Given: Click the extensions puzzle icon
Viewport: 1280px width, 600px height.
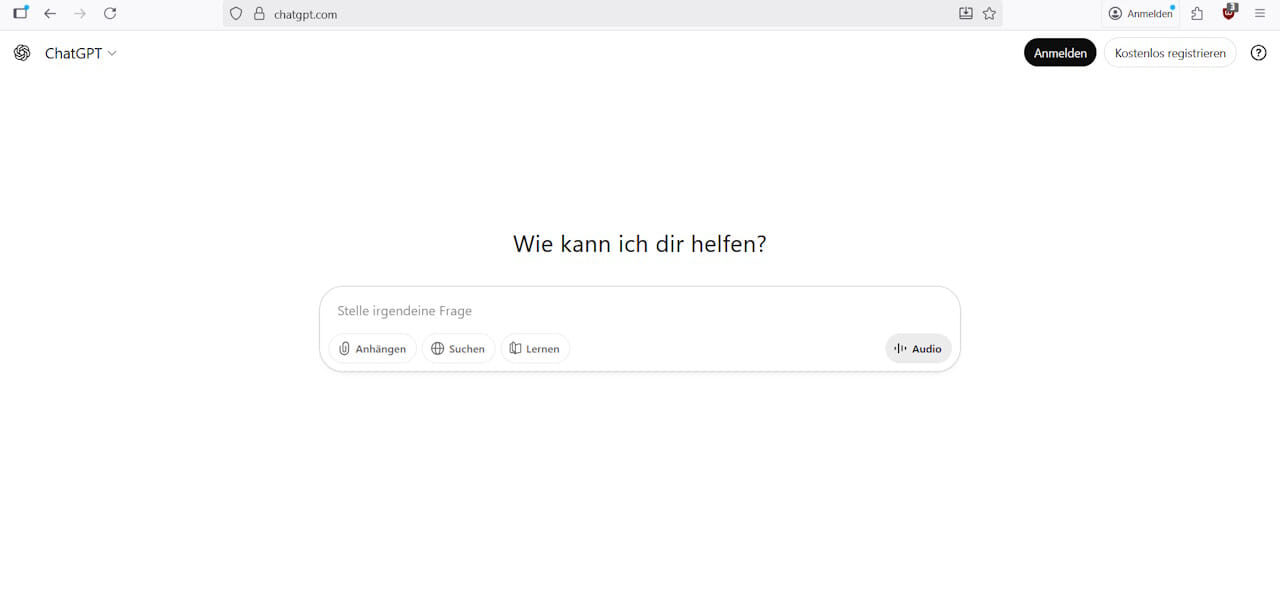Looking at the screenshot, I should click(x=1196, y=13).
